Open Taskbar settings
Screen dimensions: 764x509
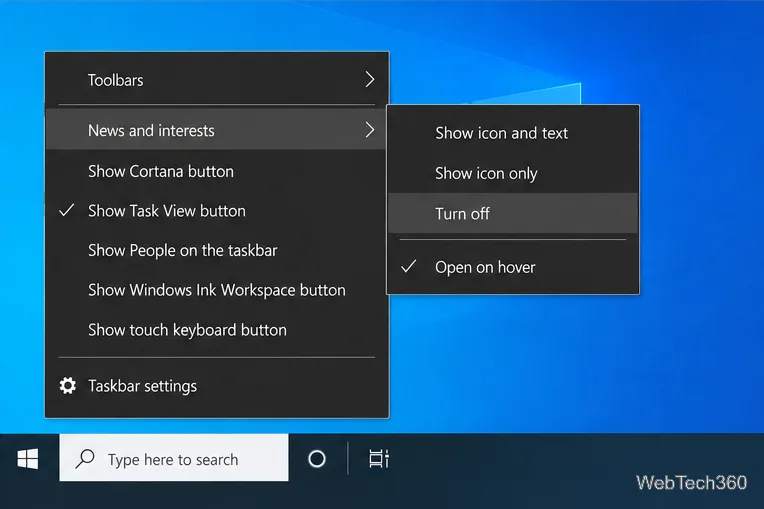(217, 386)
